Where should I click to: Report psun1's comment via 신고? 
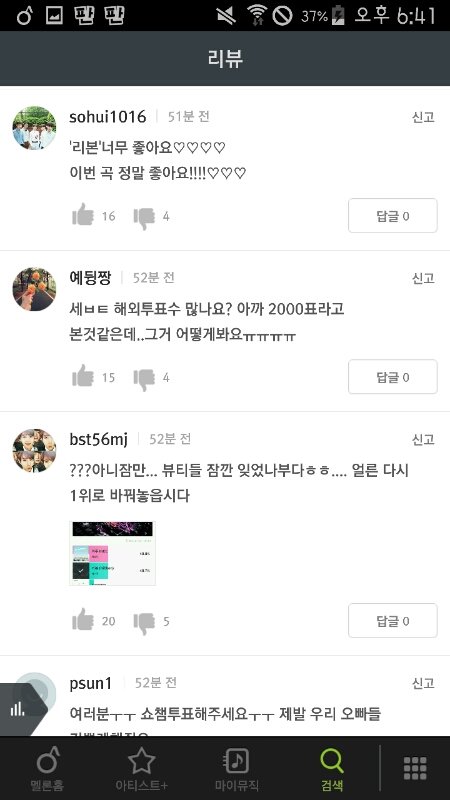point(423,683)
